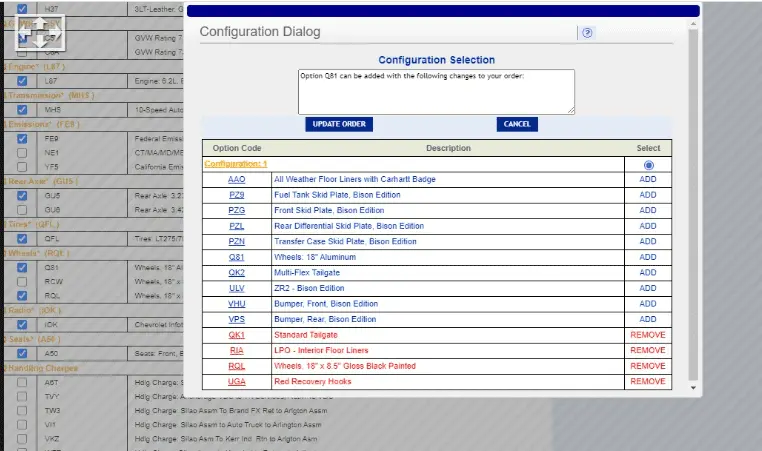The width and height of the screenshot is (762, 451).
Task: Open the AAO option code link
Action: 236,180
